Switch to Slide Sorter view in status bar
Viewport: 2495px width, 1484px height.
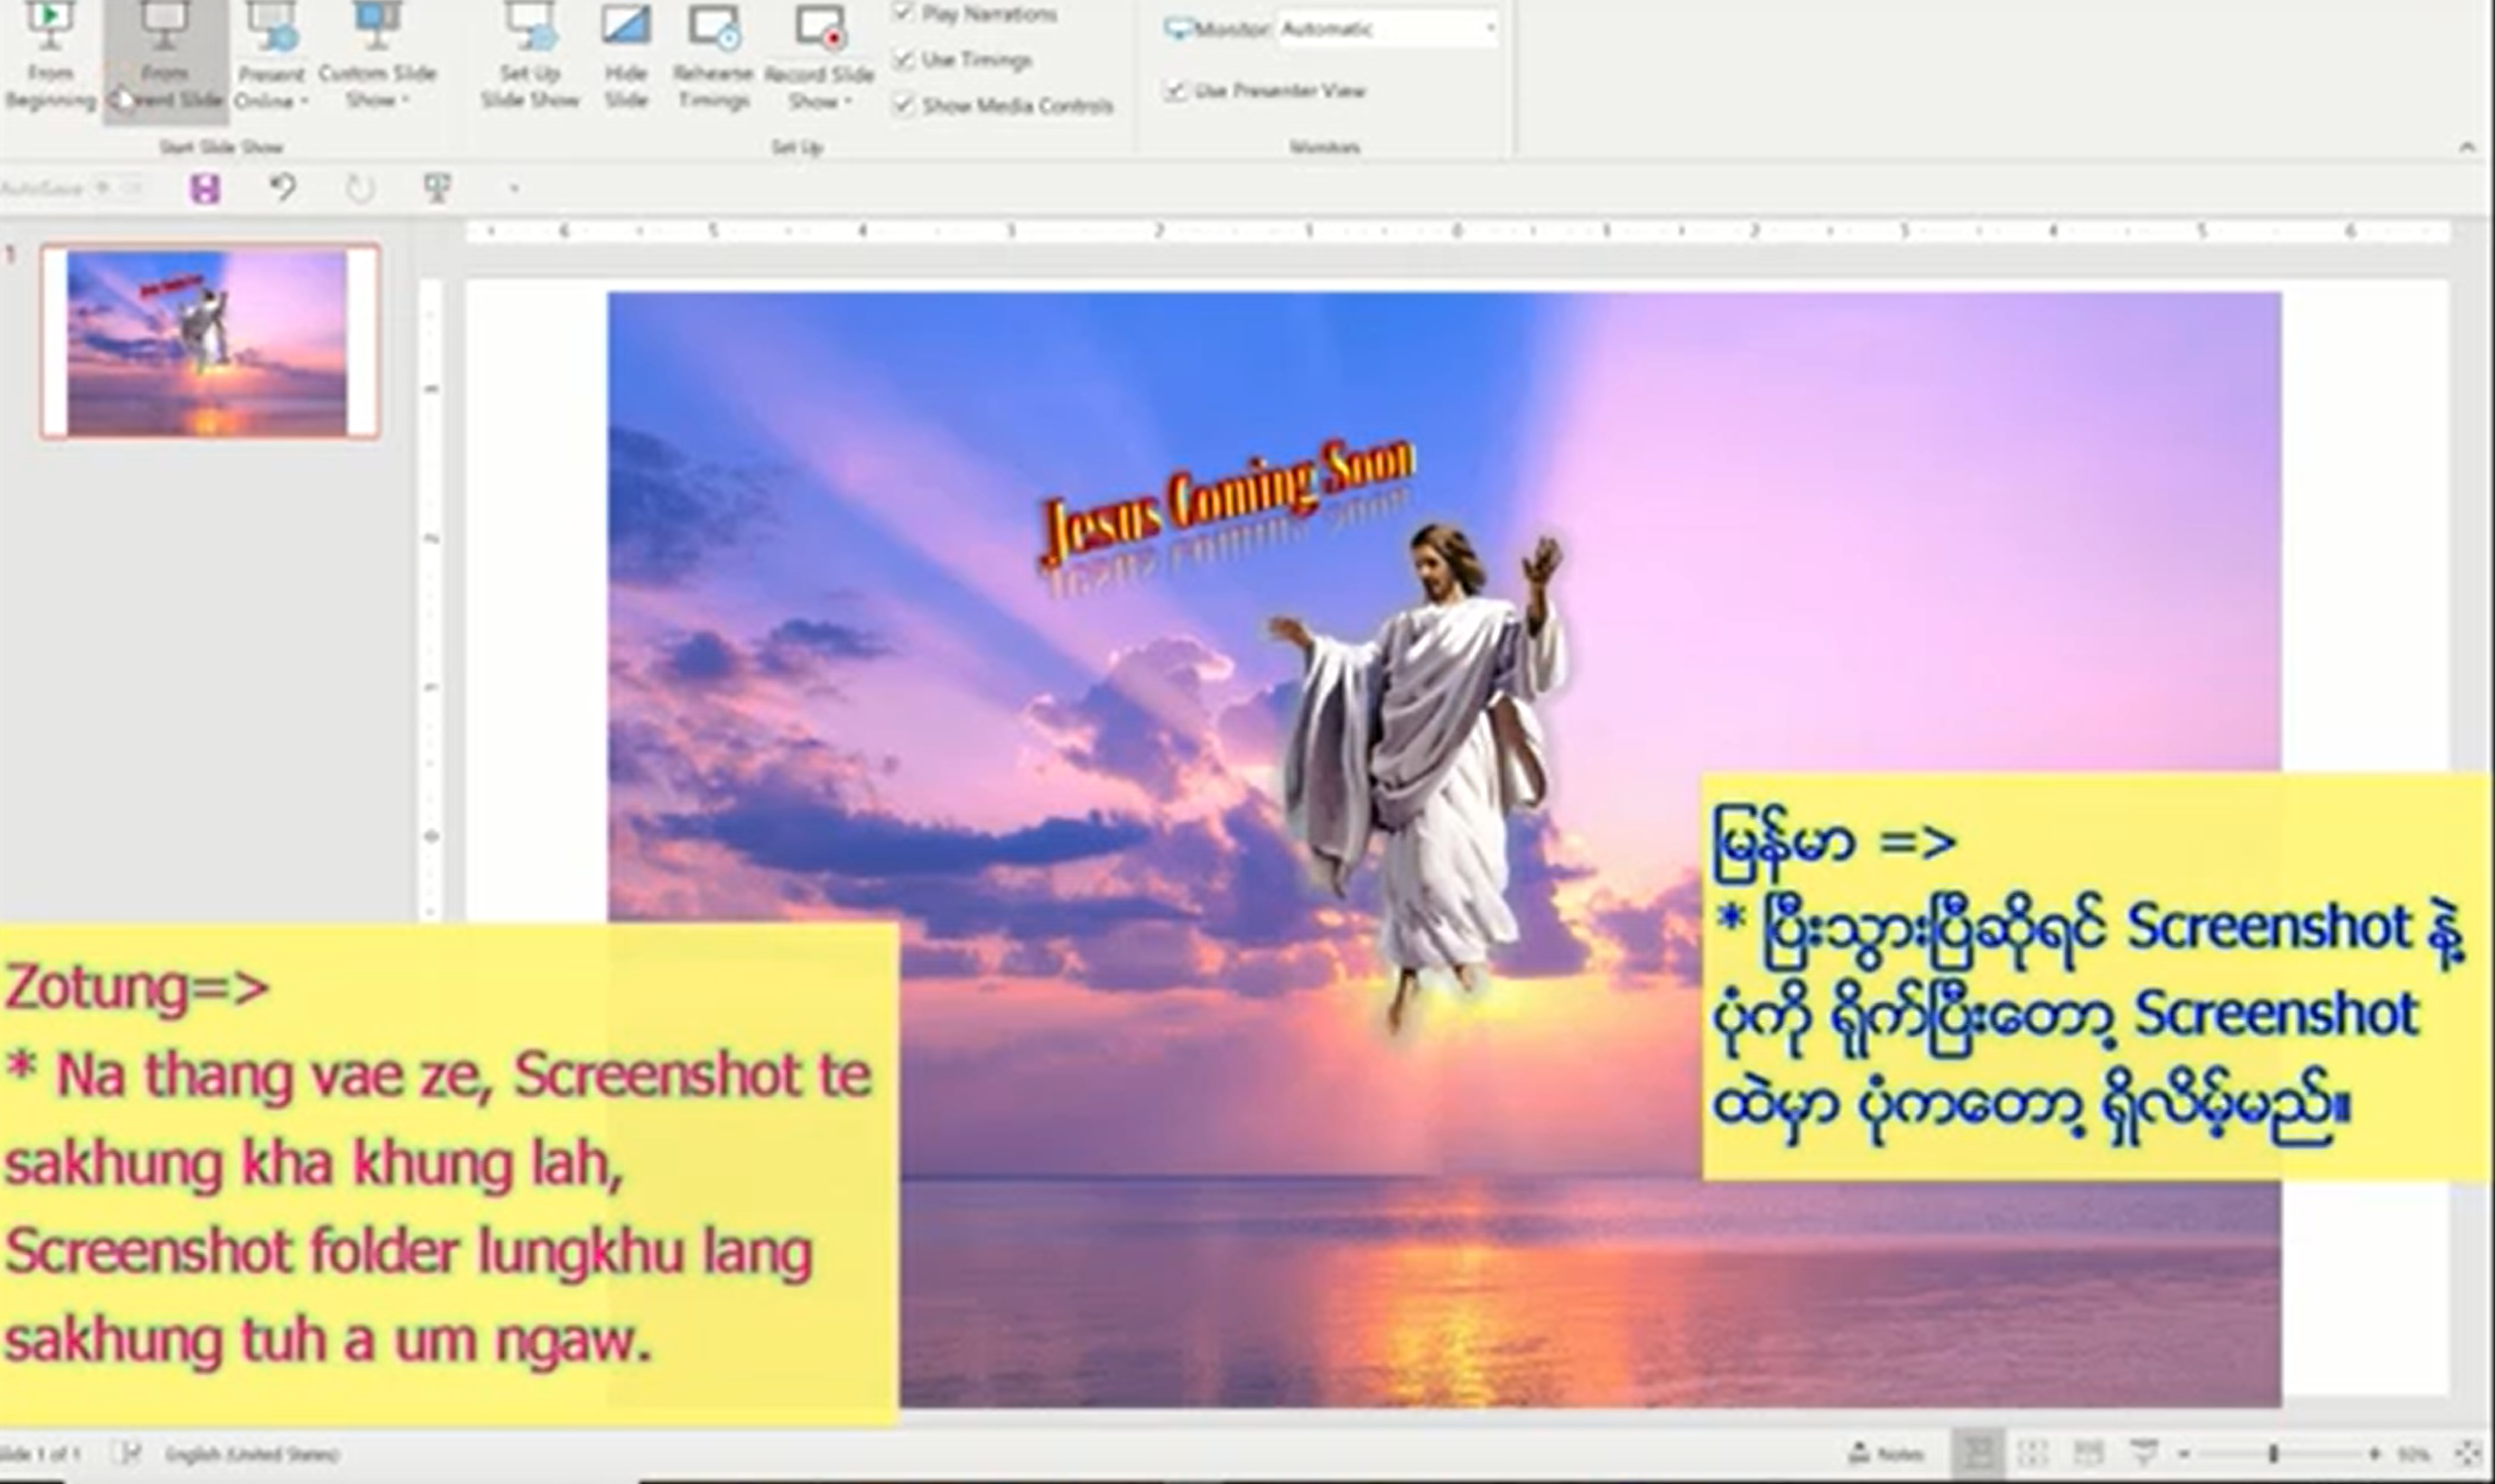(2032, 1453)
